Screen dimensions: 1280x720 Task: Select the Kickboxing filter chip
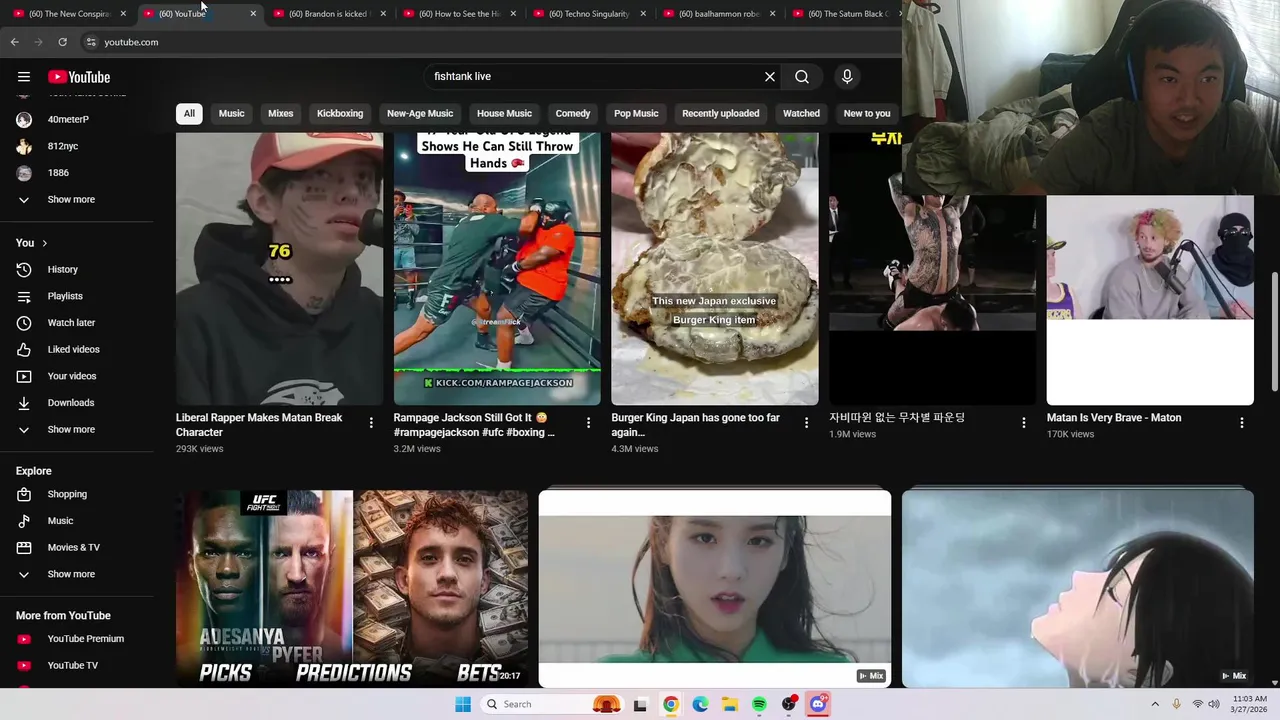(x=340, y=113)
